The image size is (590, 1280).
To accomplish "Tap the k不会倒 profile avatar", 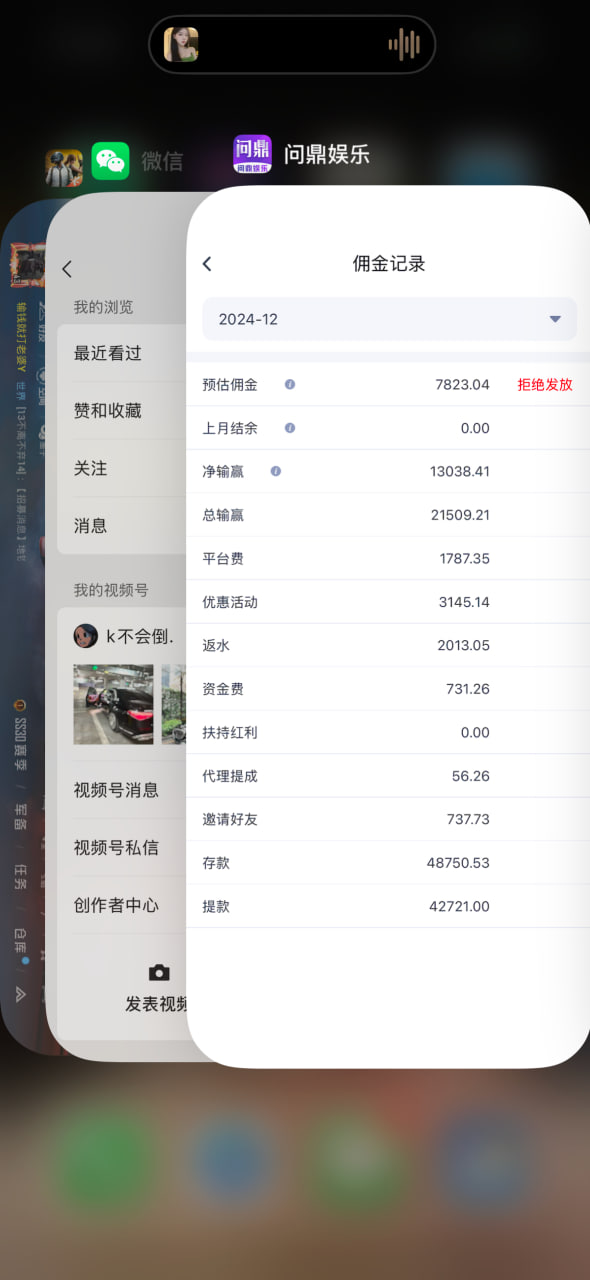I will (x=86, y=636).
